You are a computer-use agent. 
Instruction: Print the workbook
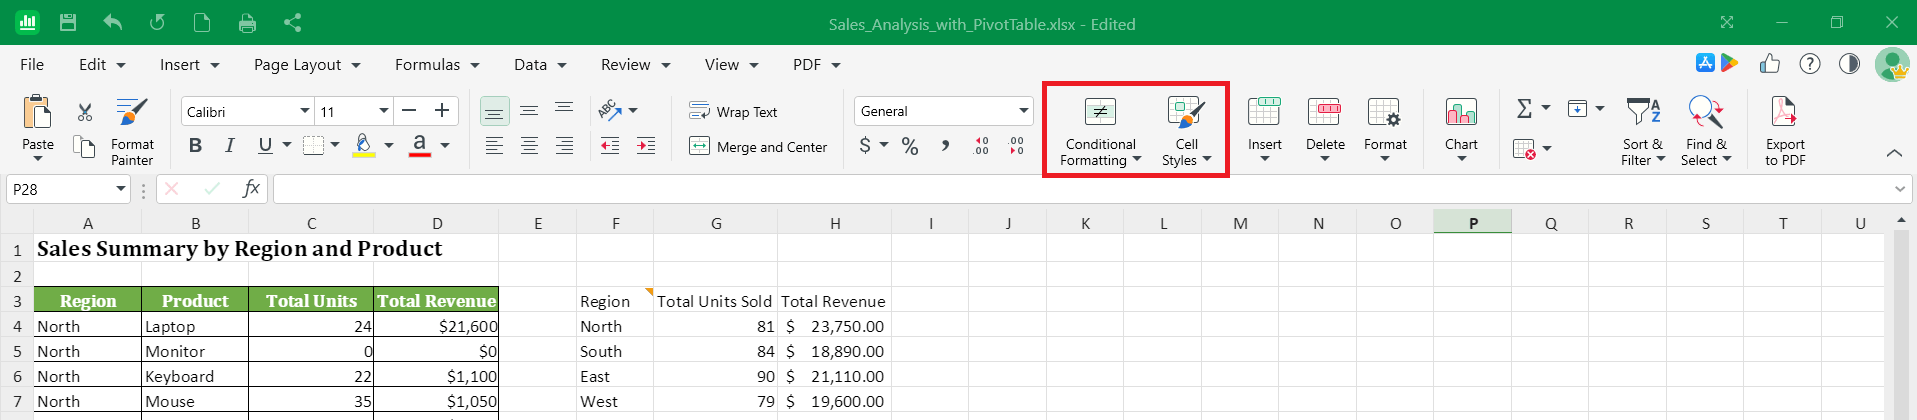click(247, 22)
